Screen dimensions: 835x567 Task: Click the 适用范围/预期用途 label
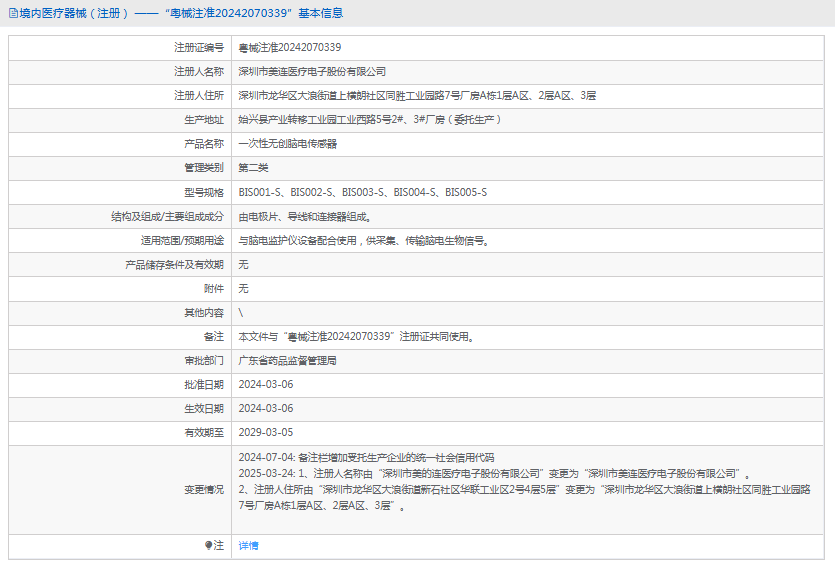[x=182, y=241]
